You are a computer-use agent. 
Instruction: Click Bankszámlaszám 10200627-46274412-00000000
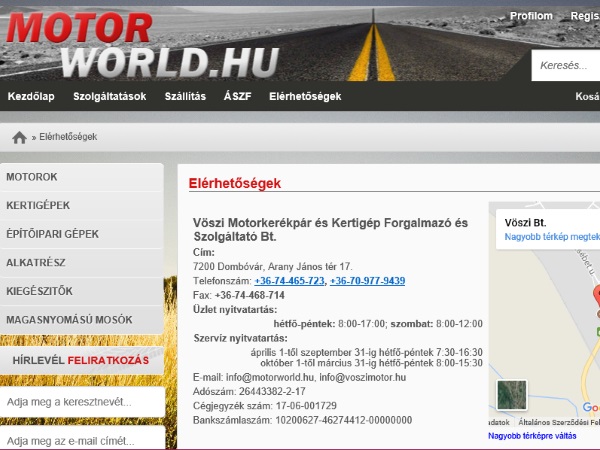[x=302, y=420]
